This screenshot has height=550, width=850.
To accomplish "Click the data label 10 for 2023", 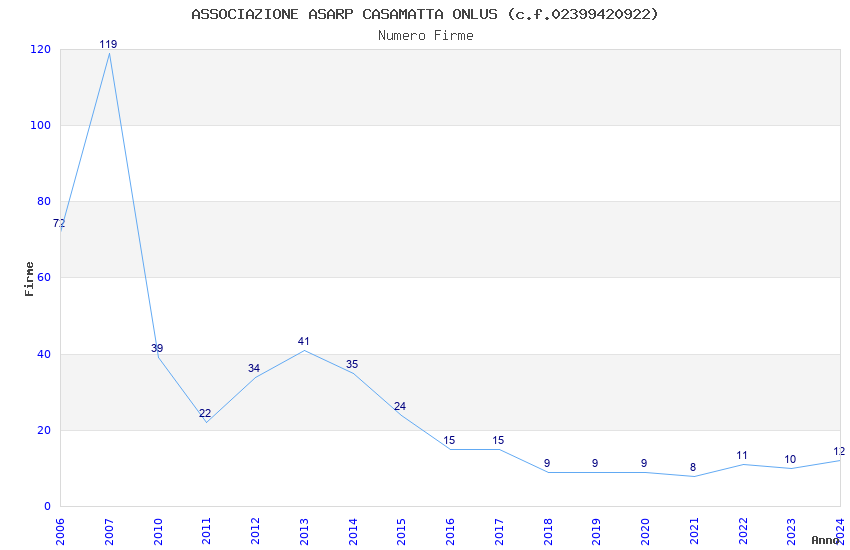I will coord(790,460).
